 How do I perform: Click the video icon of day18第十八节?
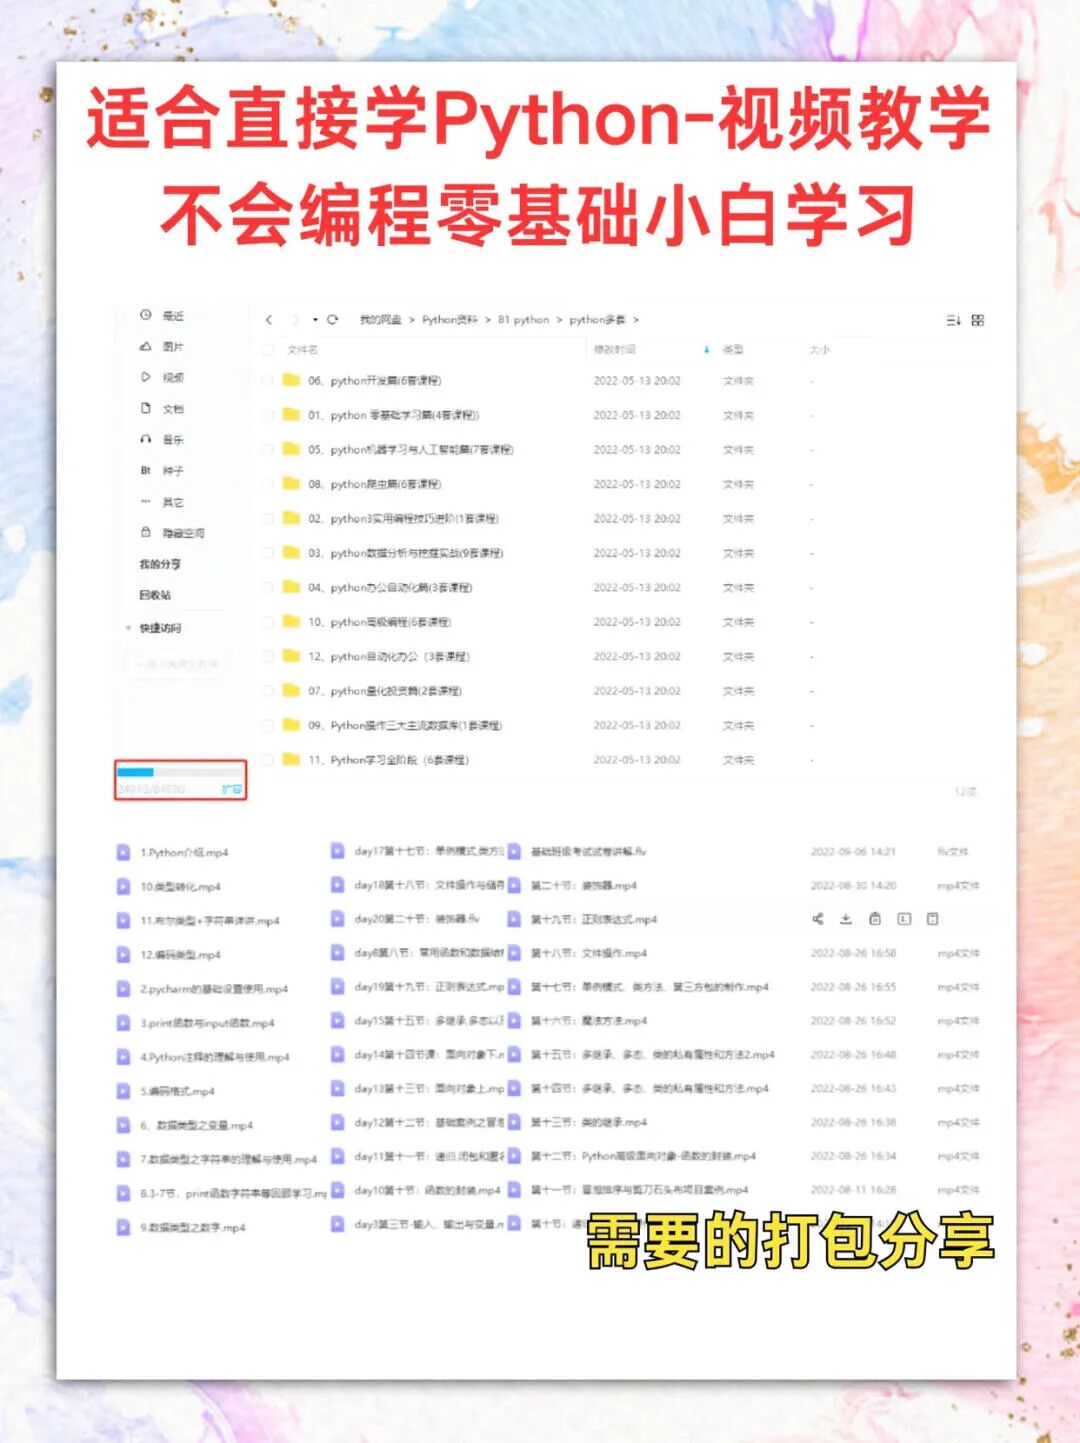pyautogui.click(x=338, y=885)
